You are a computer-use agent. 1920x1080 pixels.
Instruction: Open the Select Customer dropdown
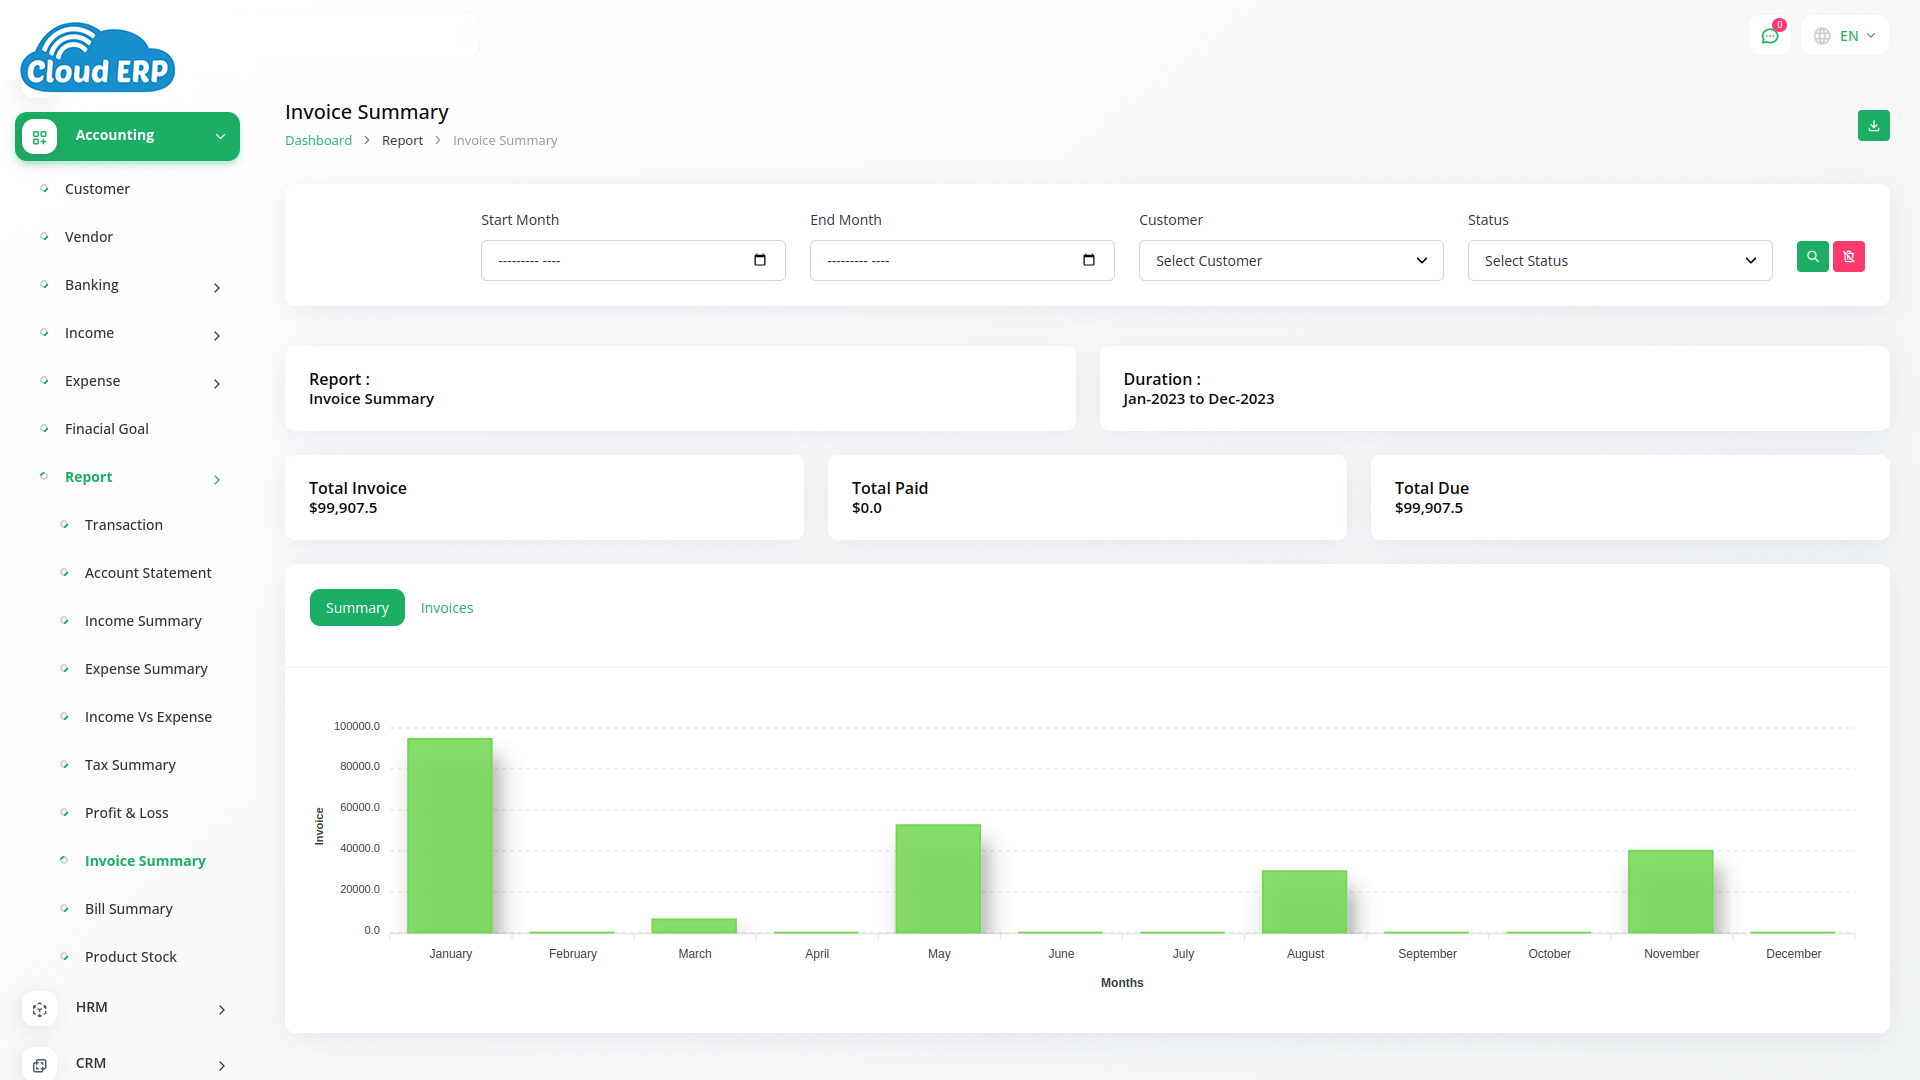point(1290,261)
